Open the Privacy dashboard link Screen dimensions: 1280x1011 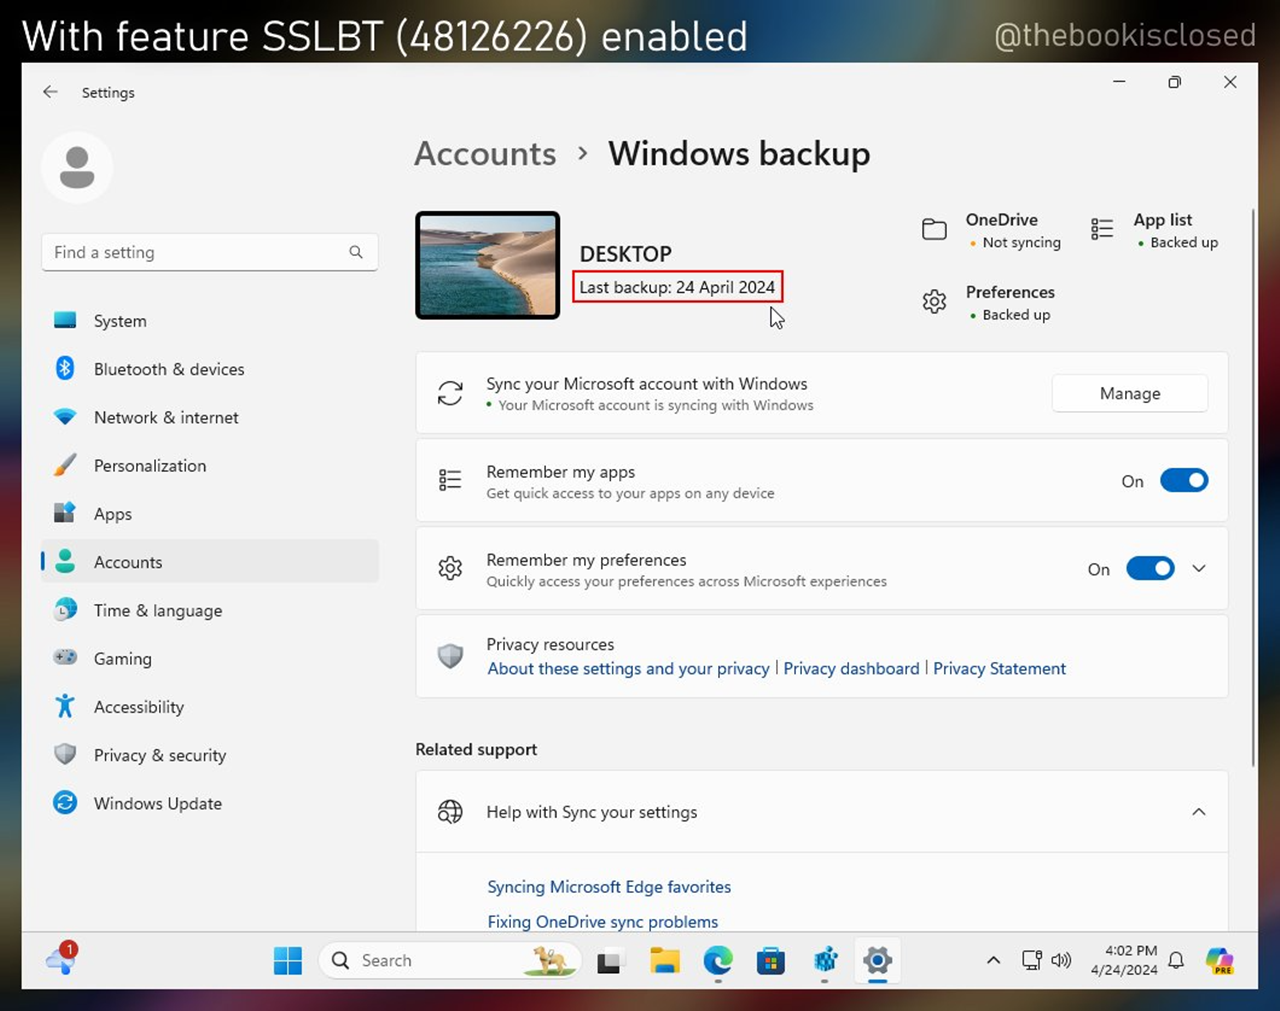pos(851,668)
